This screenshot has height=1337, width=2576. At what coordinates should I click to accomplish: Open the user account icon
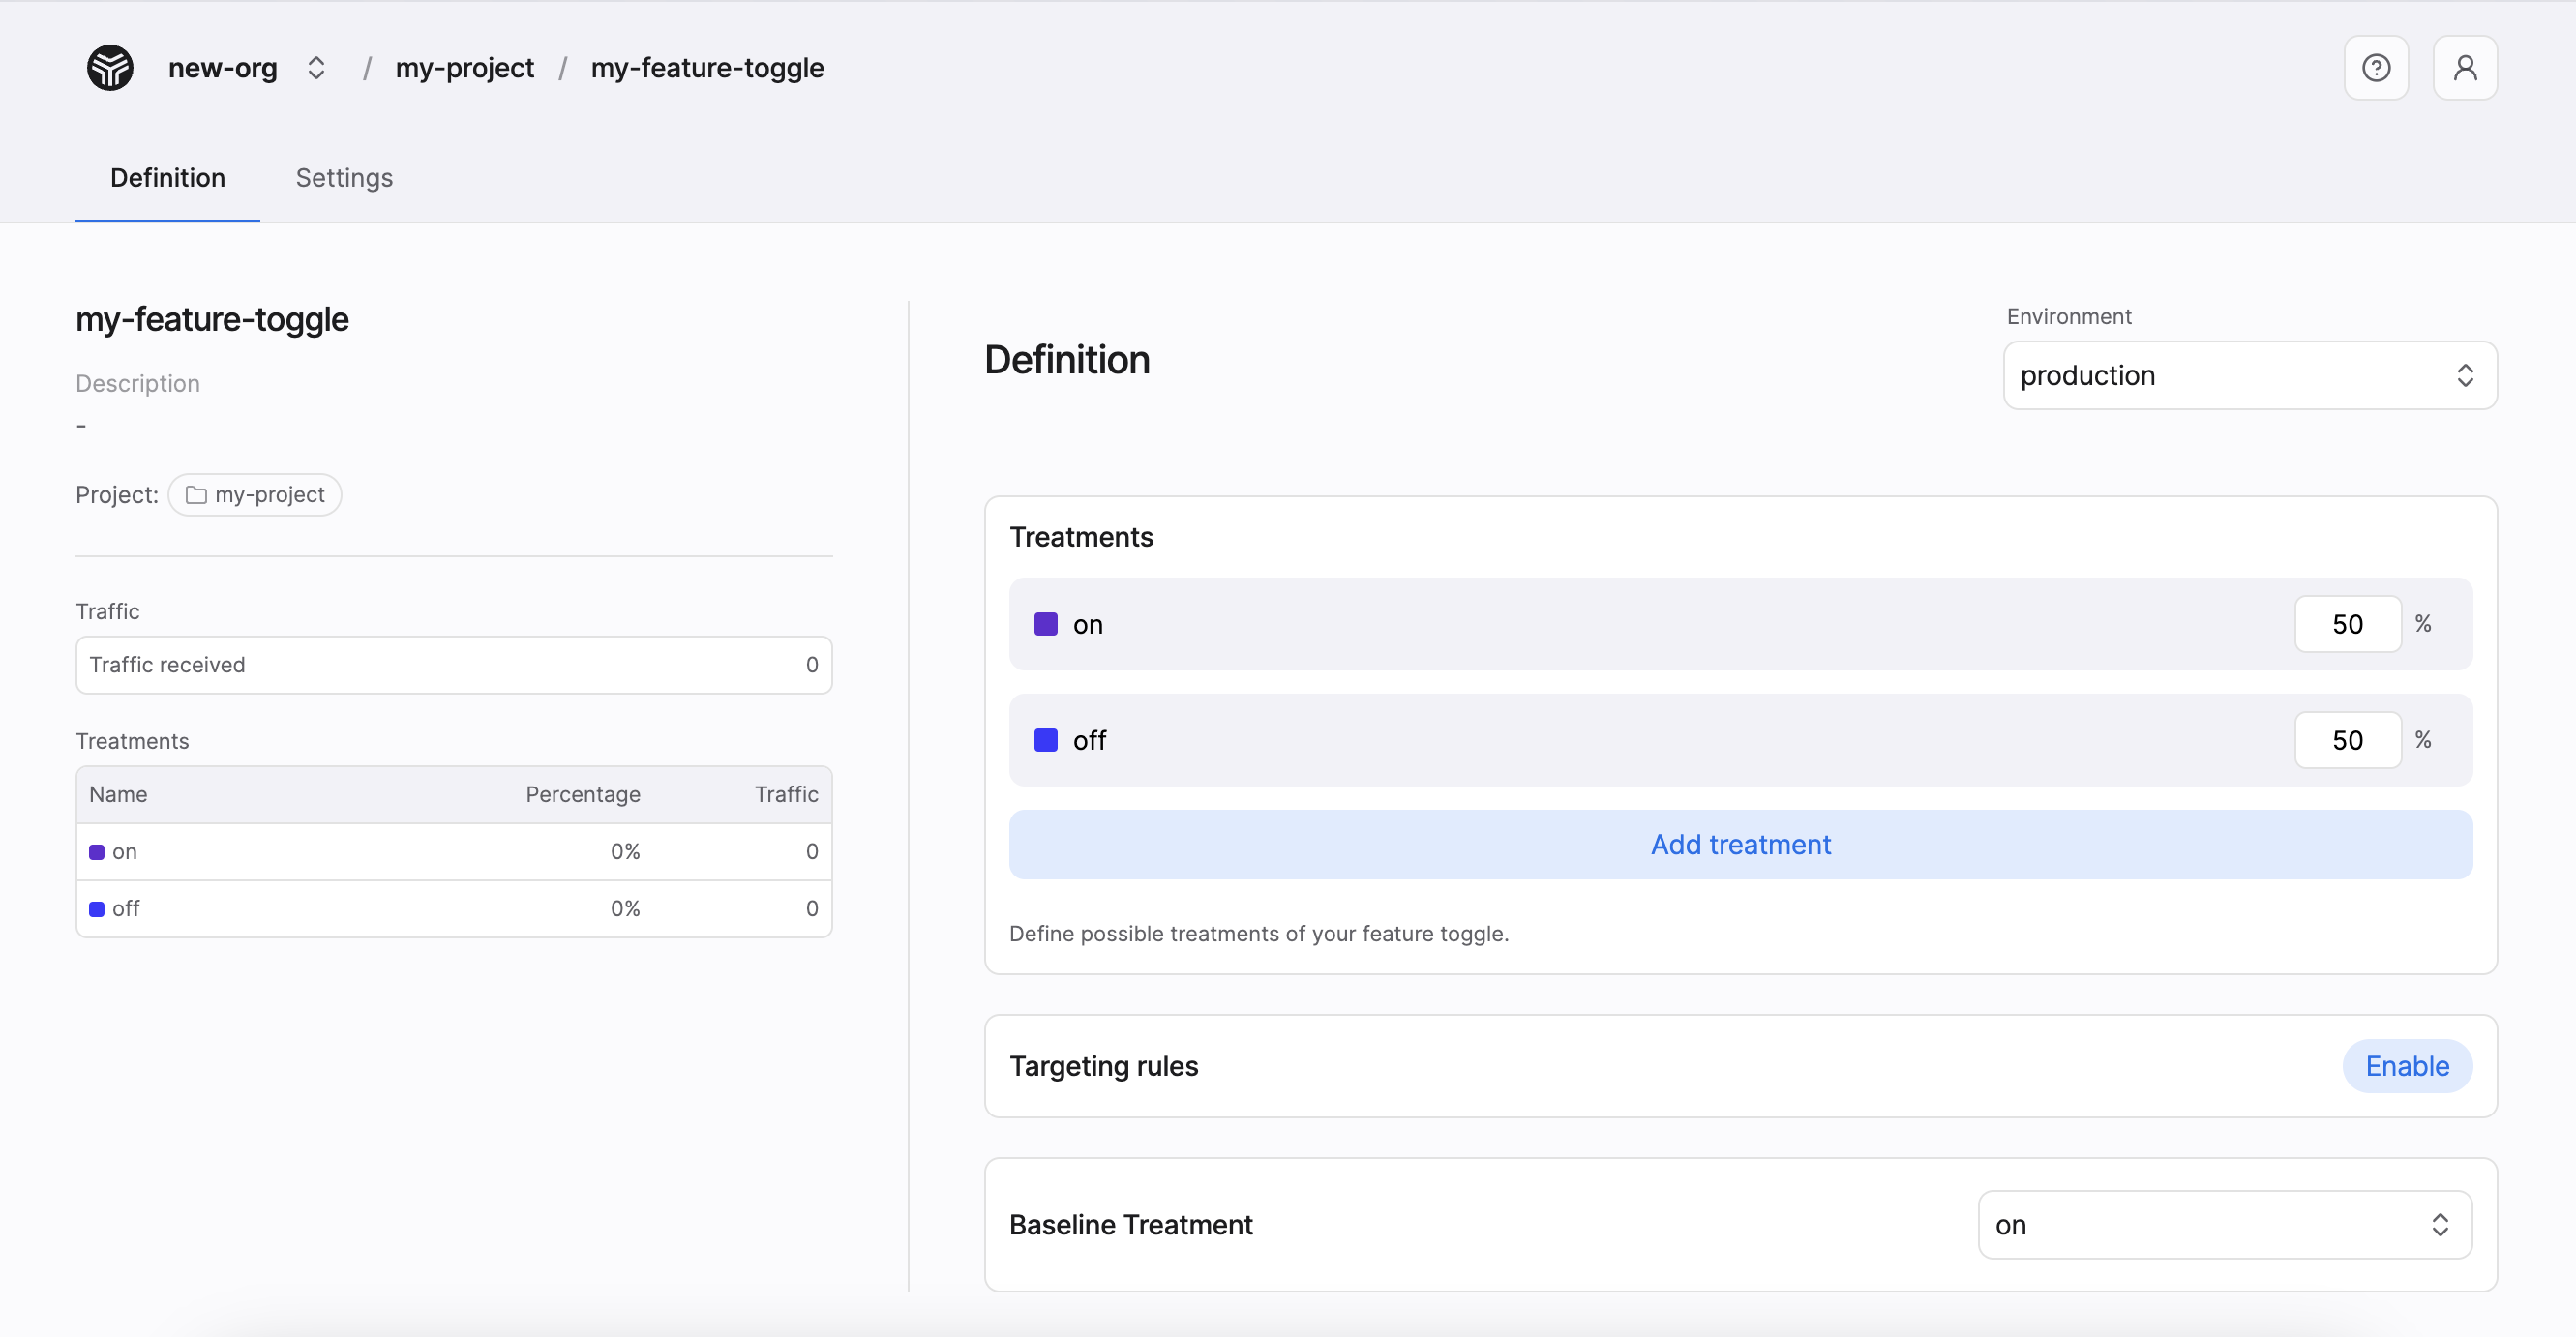2465,68
